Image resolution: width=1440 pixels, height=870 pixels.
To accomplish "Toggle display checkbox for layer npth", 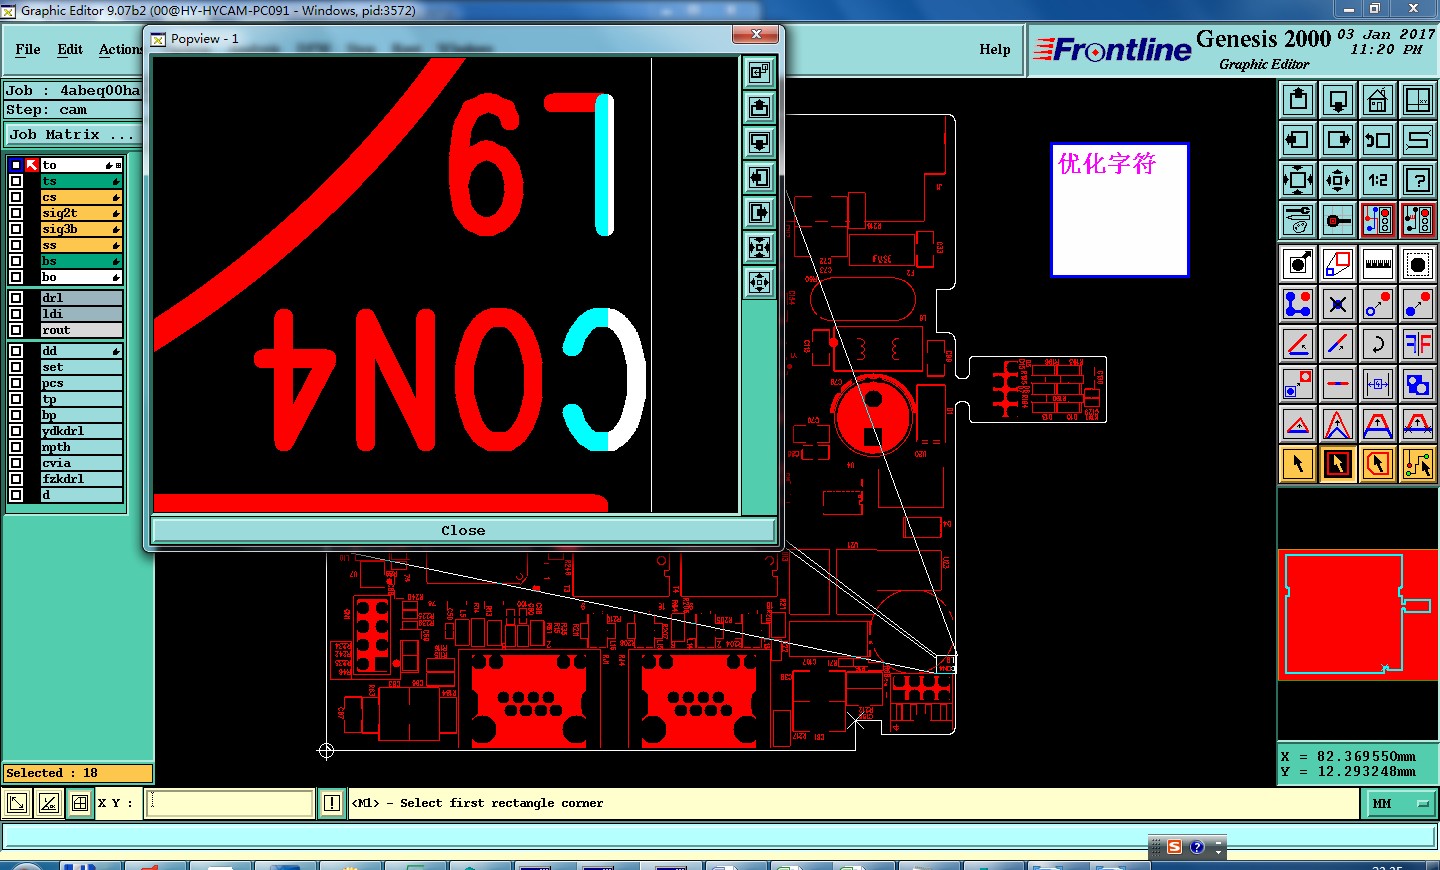I will point(16,447).
